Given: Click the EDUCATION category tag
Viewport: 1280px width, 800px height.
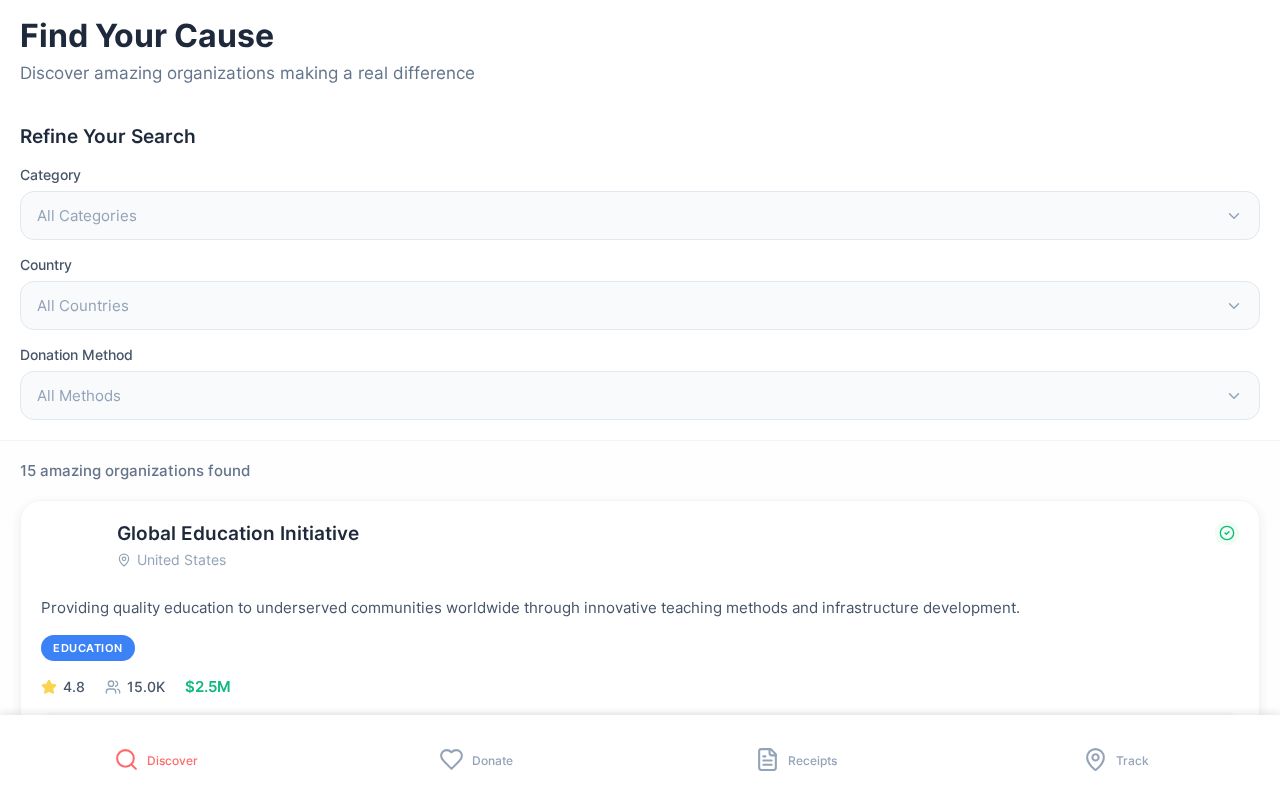Looking at the screenshot, I should tap(88, 648).
